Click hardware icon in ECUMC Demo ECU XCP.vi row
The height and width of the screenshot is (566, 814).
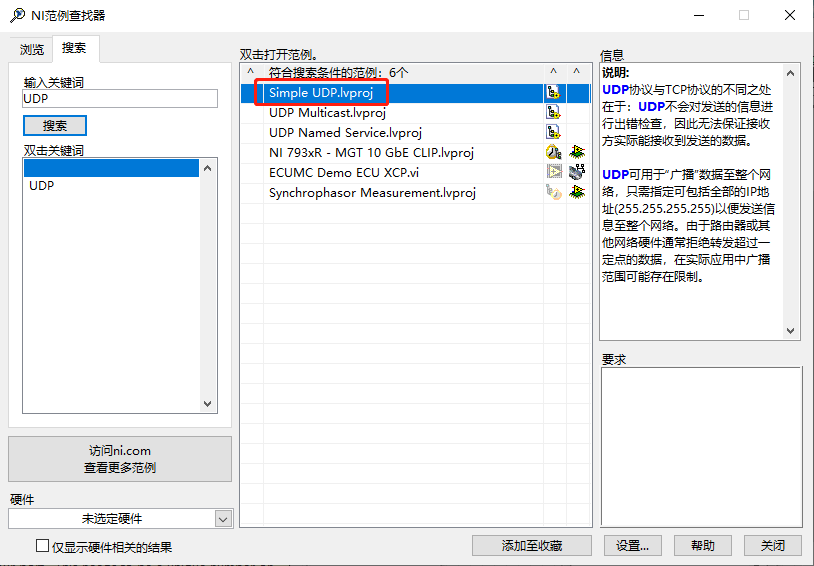pos(577,172)
